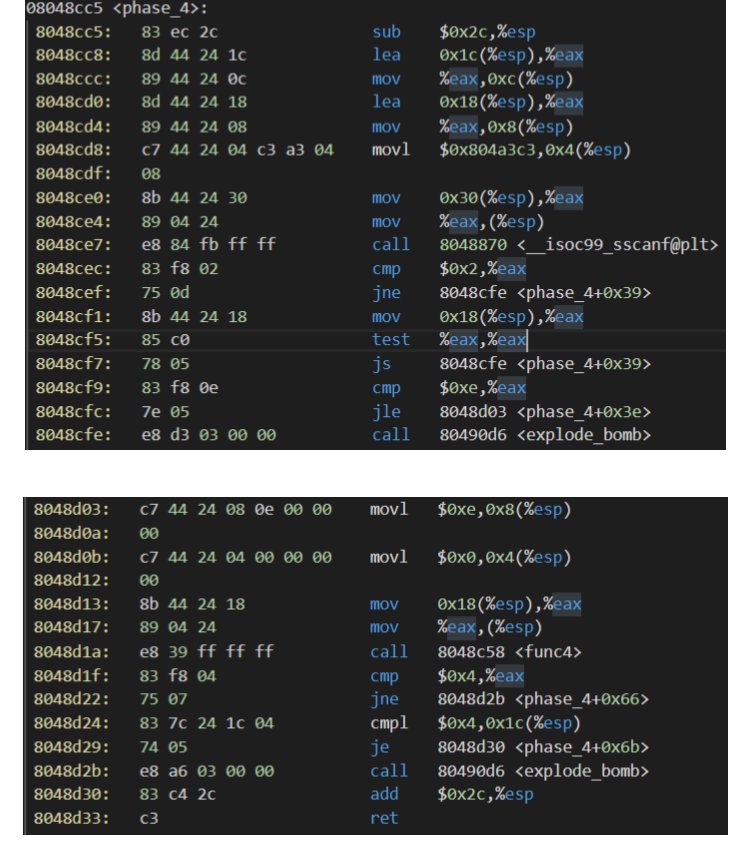Click the operand "$0x4,0x1c(%esp)"
This screenshot has height=843, width=750.
(509, 723)
